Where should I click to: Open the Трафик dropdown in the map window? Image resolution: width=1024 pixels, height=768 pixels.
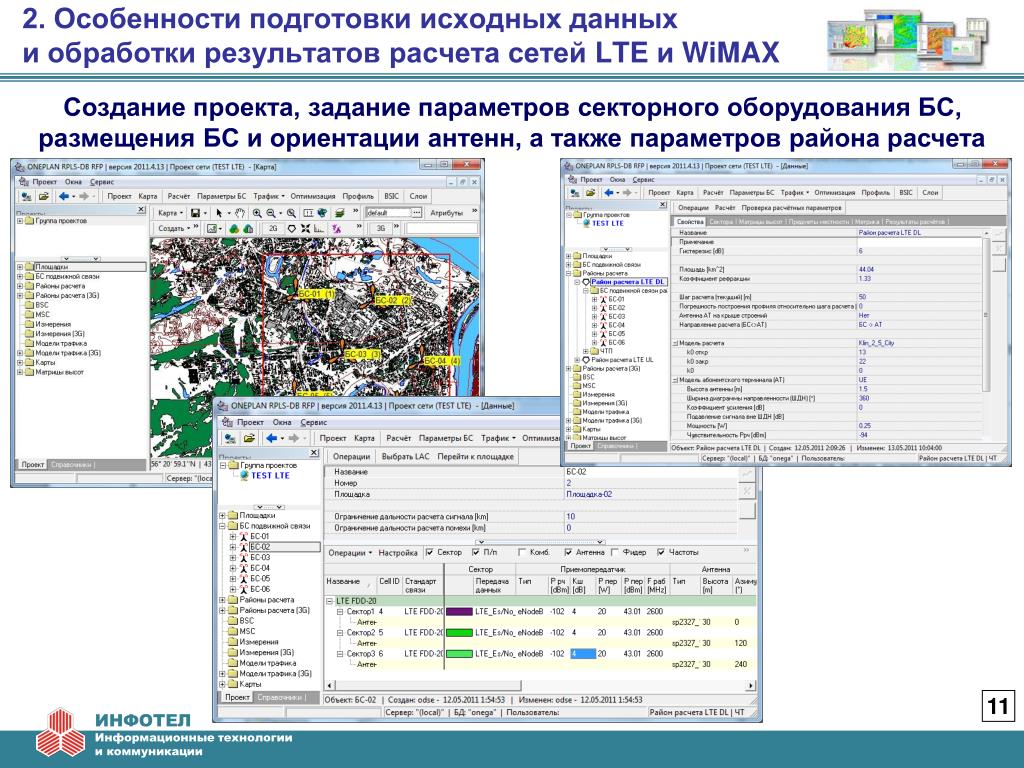pyautogui.click(x=269, y=196)
